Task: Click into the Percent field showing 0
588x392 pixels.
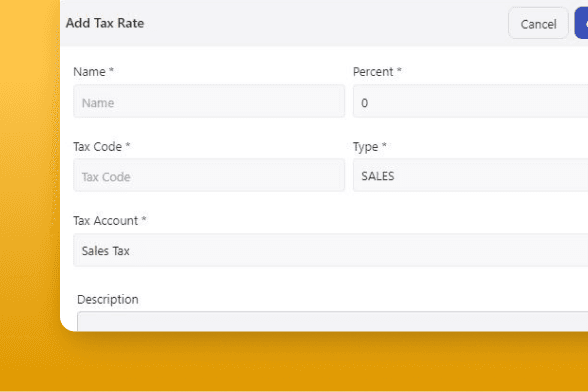Action: coord(470,101)
